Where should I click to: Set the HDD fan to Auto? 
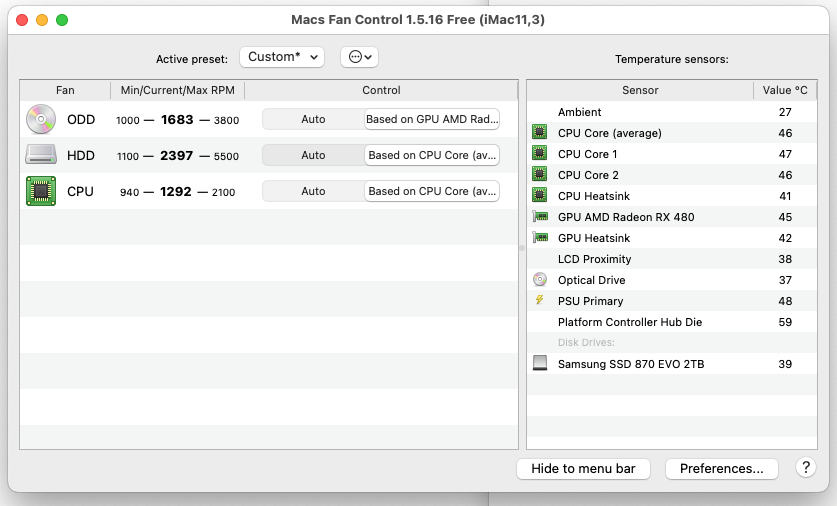pos(313,155)
